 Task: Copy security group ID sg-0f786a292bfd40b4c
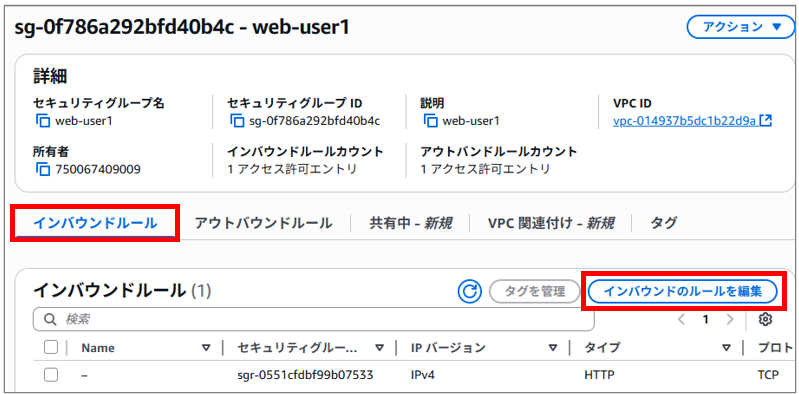pyautogui.click(x=237, y=121)
